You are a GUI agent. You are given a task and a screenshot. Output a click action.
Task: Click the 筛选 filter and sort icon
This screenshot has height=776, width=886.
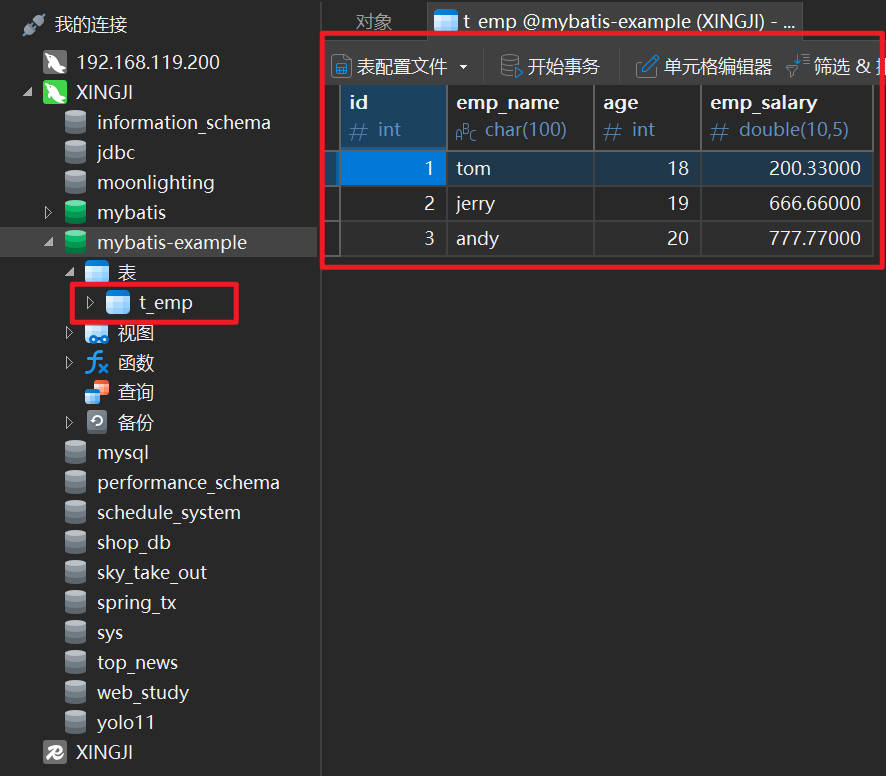coord(796,67)
